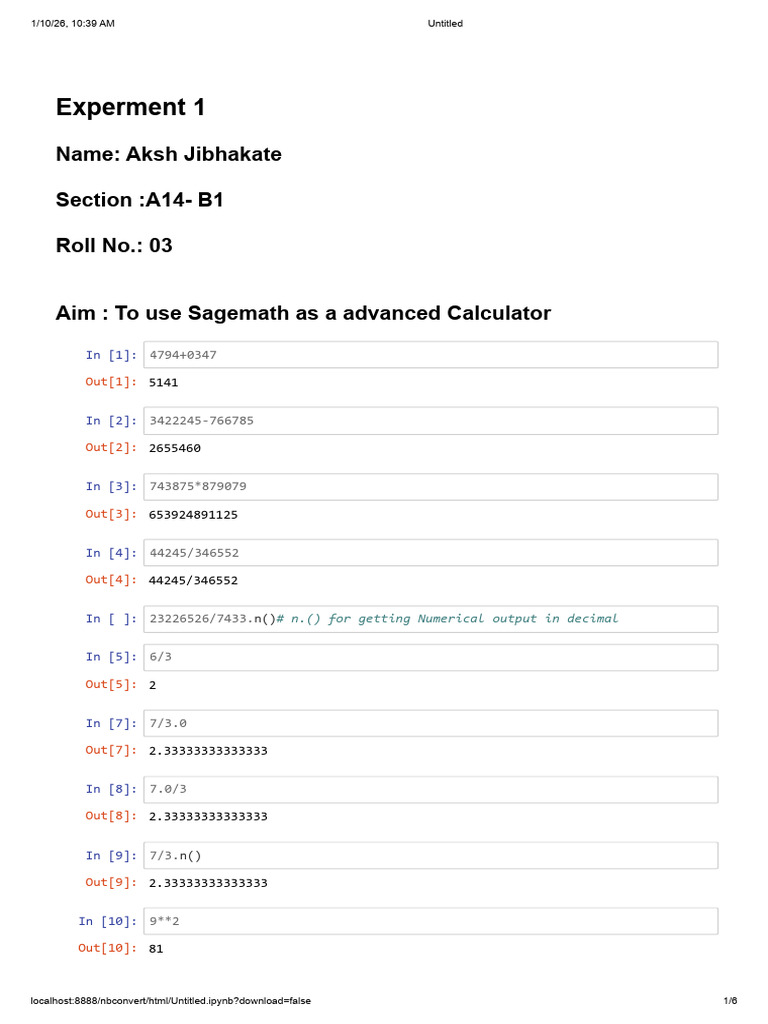Image resolution: width=768 pixels, height=1024 pixels.
Task: Click the localhost nbconvert URL in footer
Action: [x=170, y=1000]
